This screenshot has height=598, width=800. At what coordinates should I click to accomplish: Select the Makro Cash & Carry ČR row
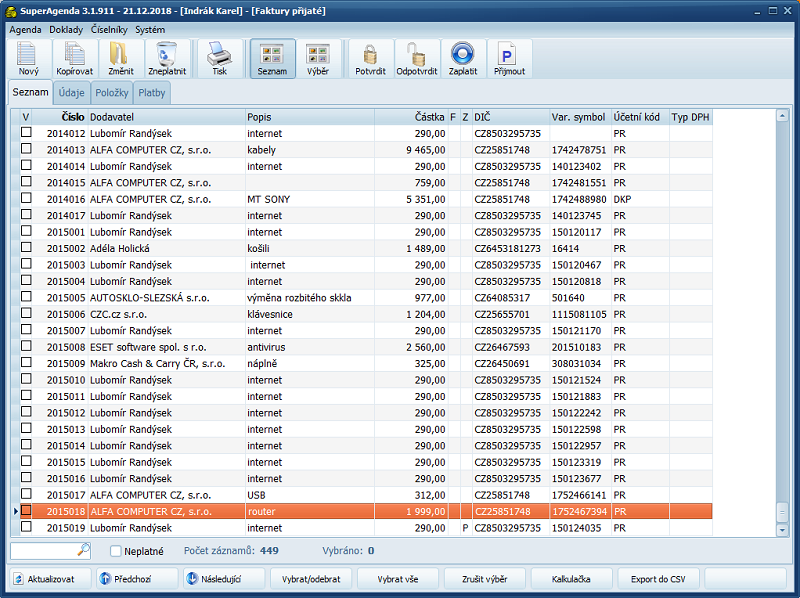[361, 363]
